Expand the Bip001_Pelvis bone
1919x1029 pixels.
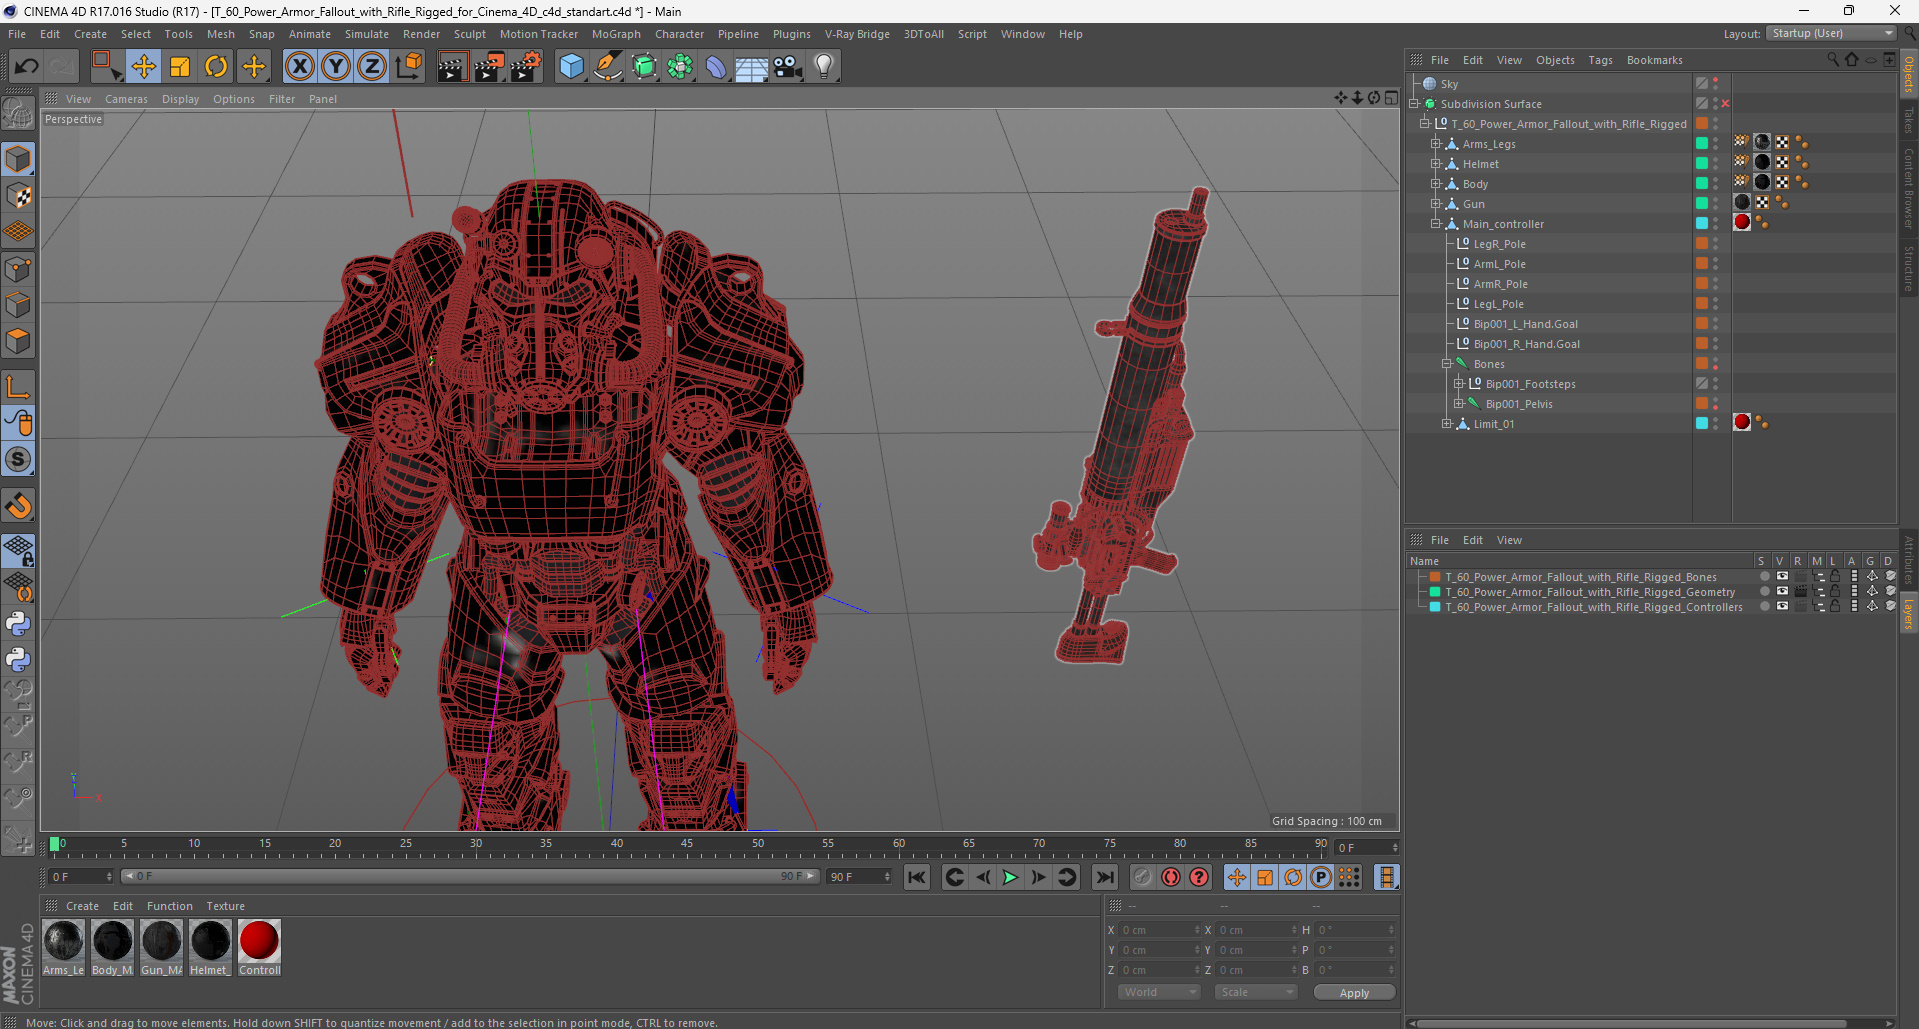pyautogui.click(x=1459, y=404)
